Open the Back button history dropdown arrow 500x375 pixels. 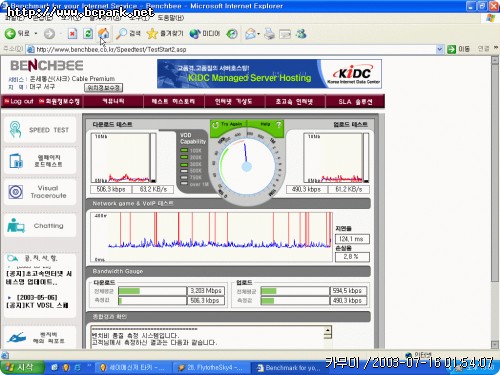(x=36, y=34)
